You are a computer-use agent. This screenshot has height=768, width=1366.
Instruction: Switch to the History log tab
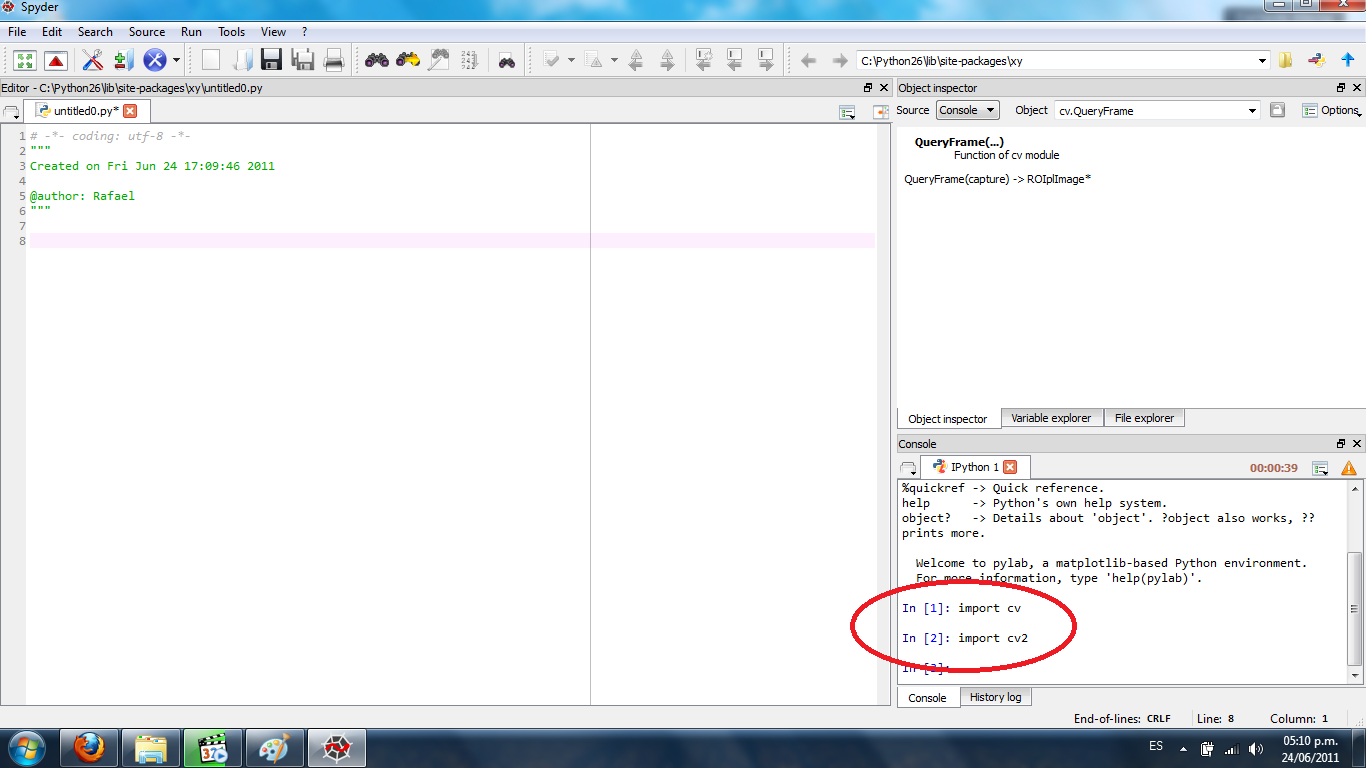[995, 697]
